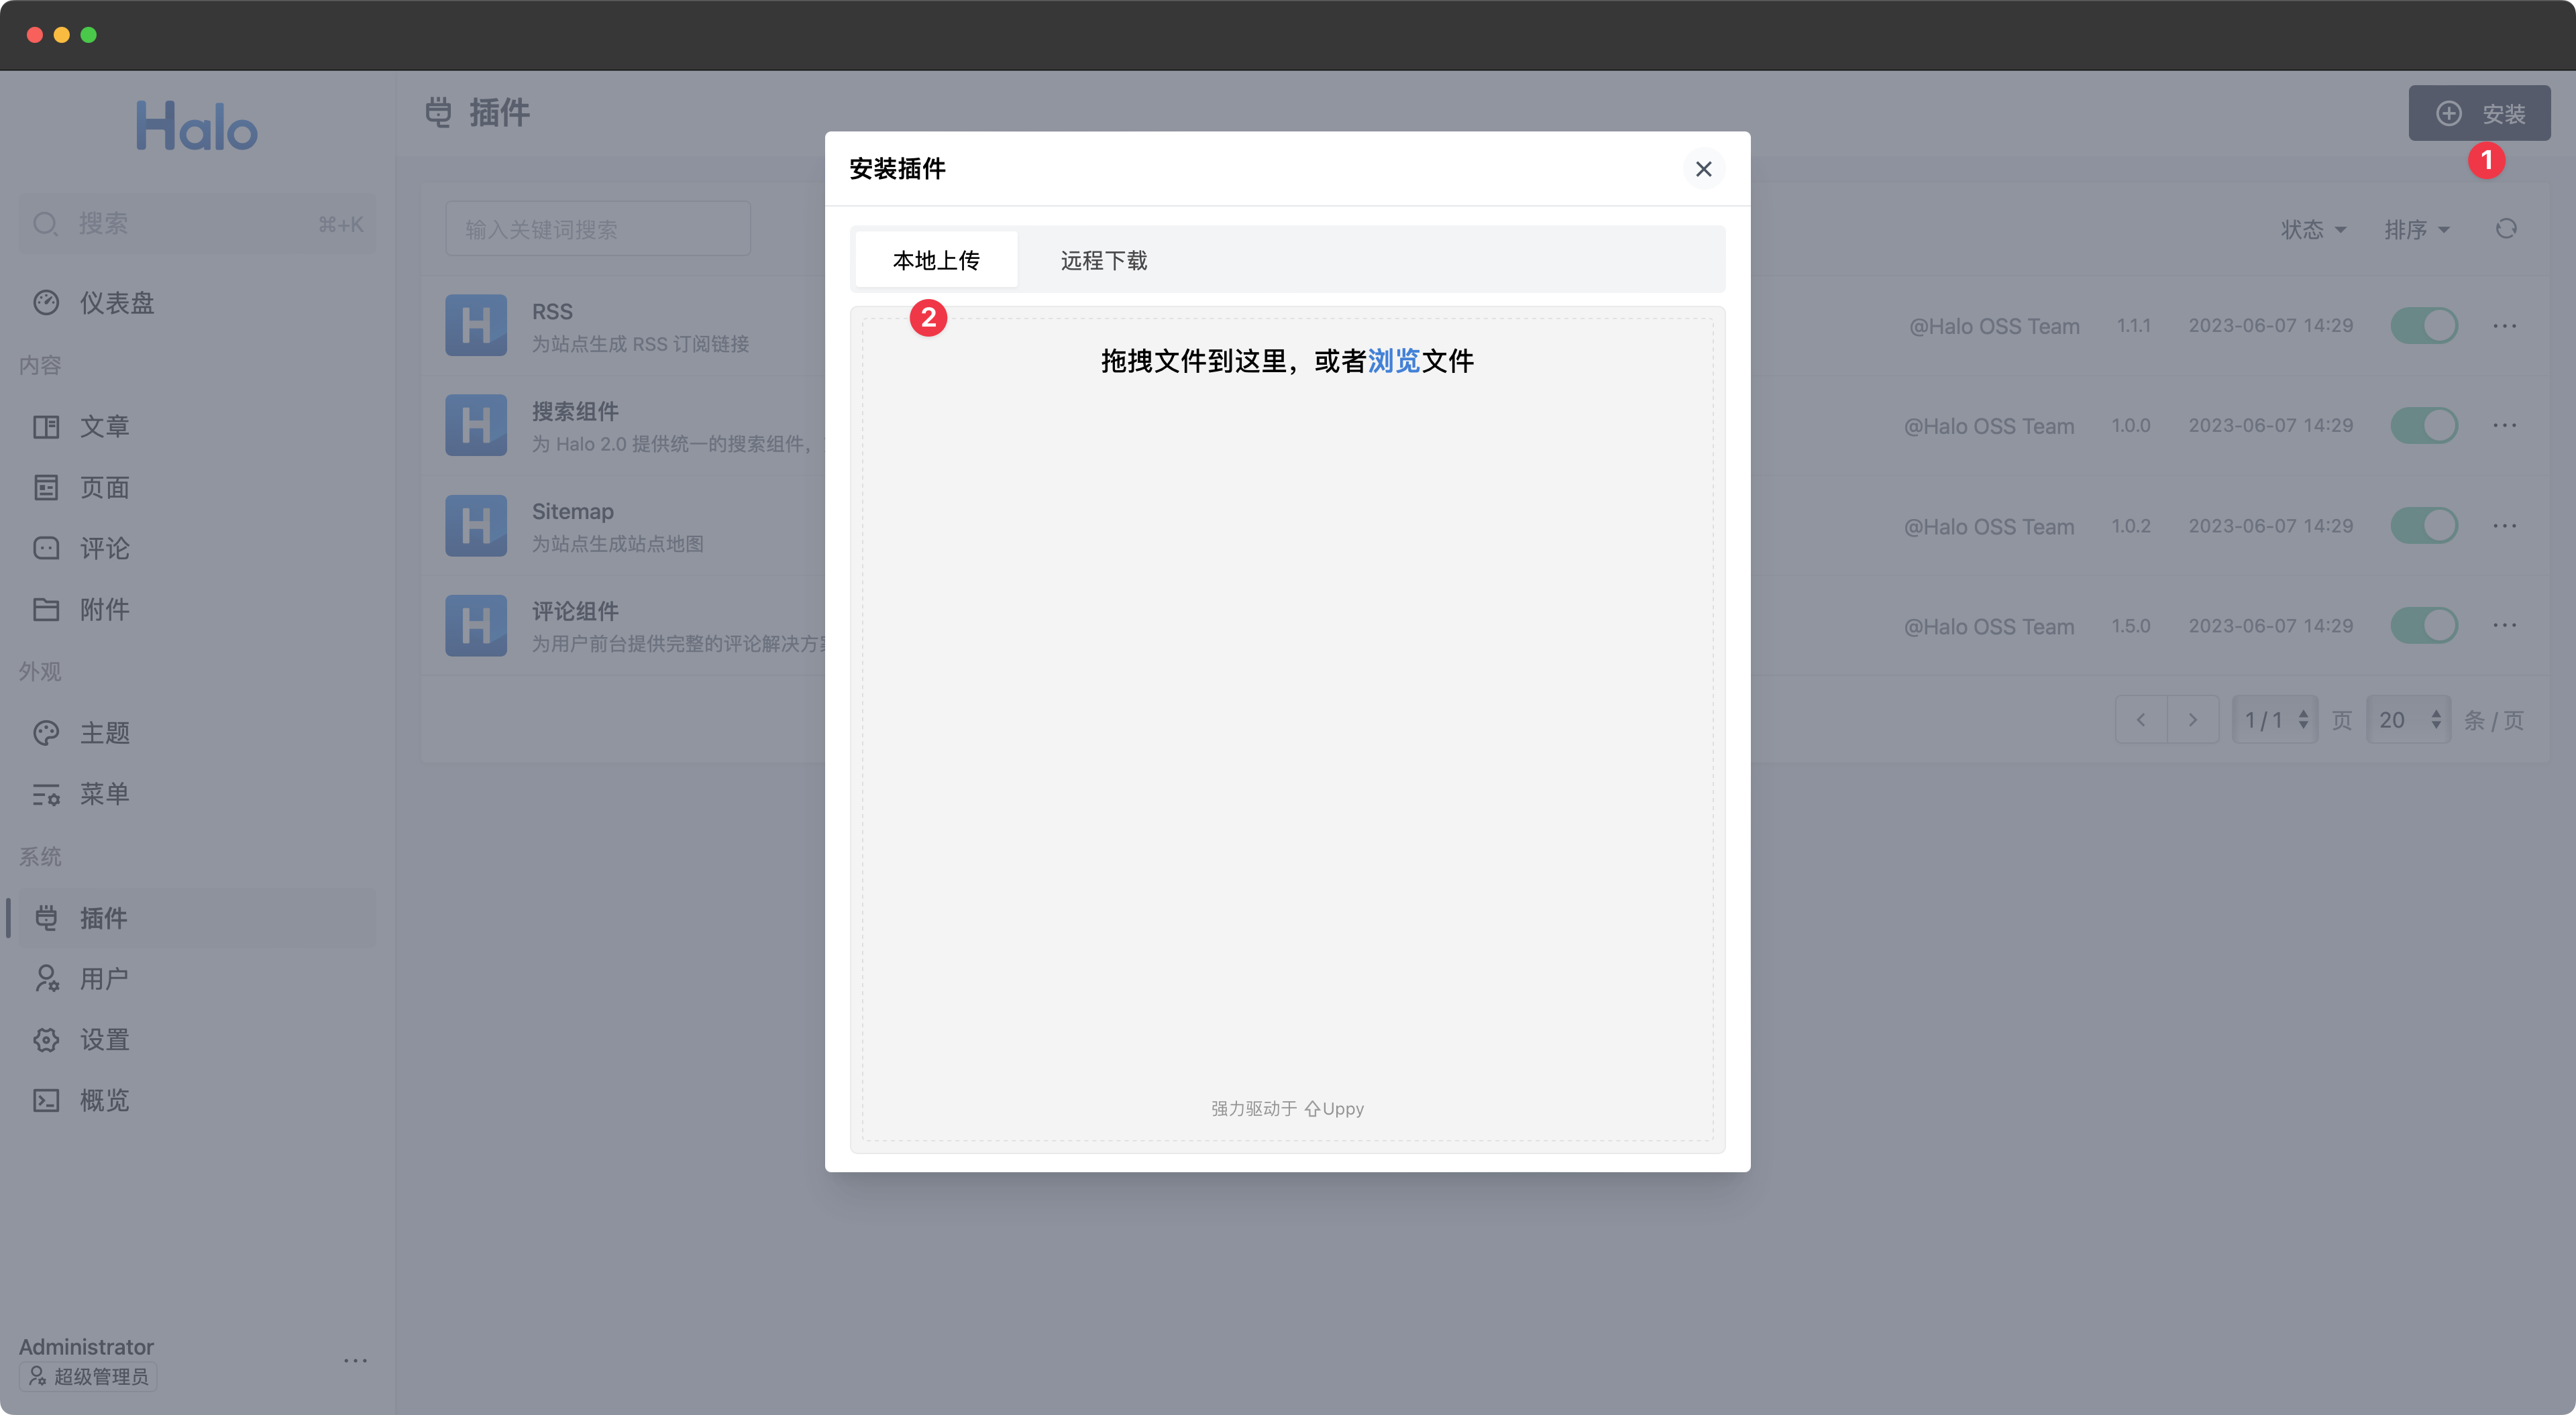
Task: Go to the Dashboard (仪表盘) page
Action: (116, 303)
